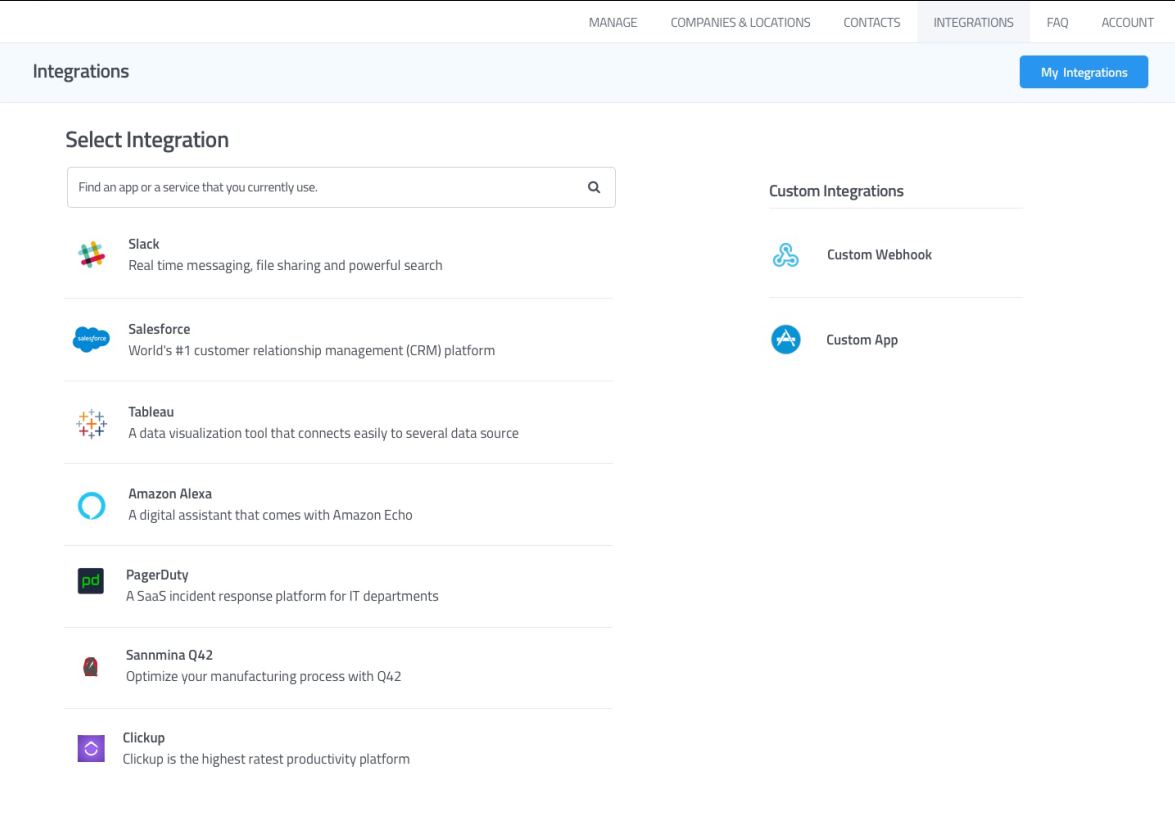
Task: Choose the Sannmina Q42 integration title
Action: pos(169,654)
